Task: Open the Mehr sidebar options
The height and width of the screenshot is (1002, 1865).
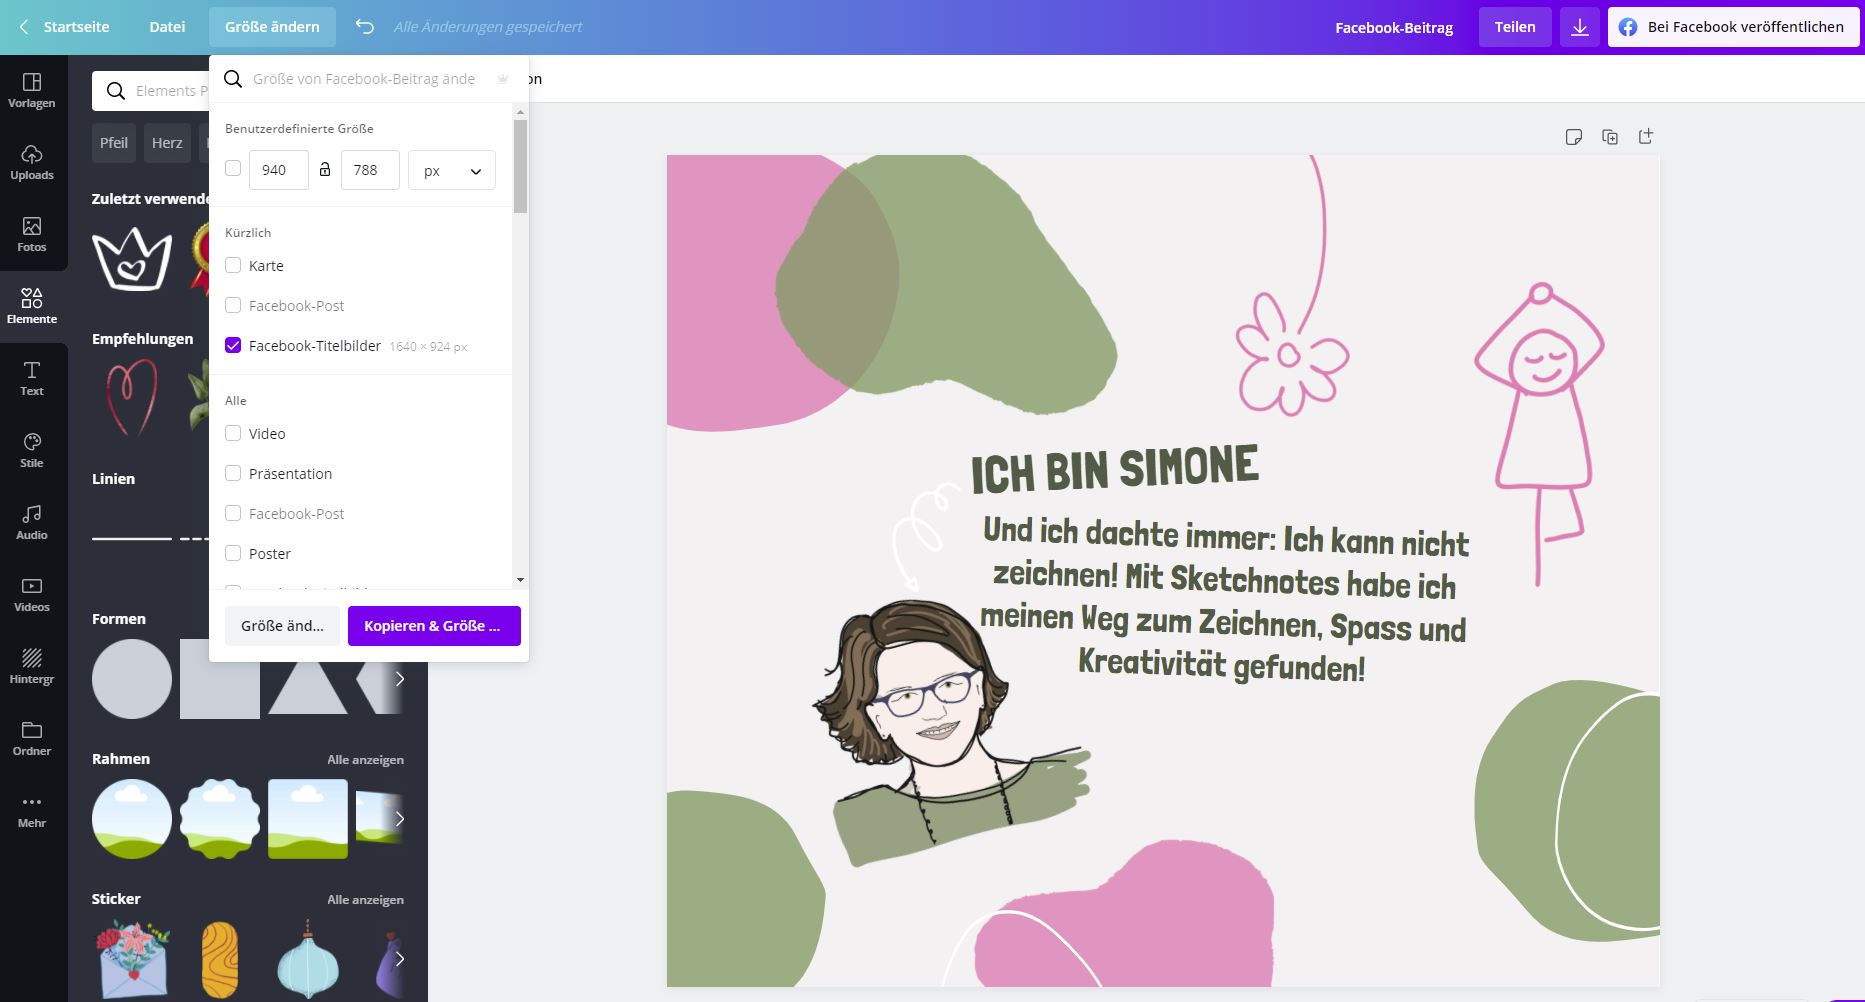Action: [x=32, y=810]
